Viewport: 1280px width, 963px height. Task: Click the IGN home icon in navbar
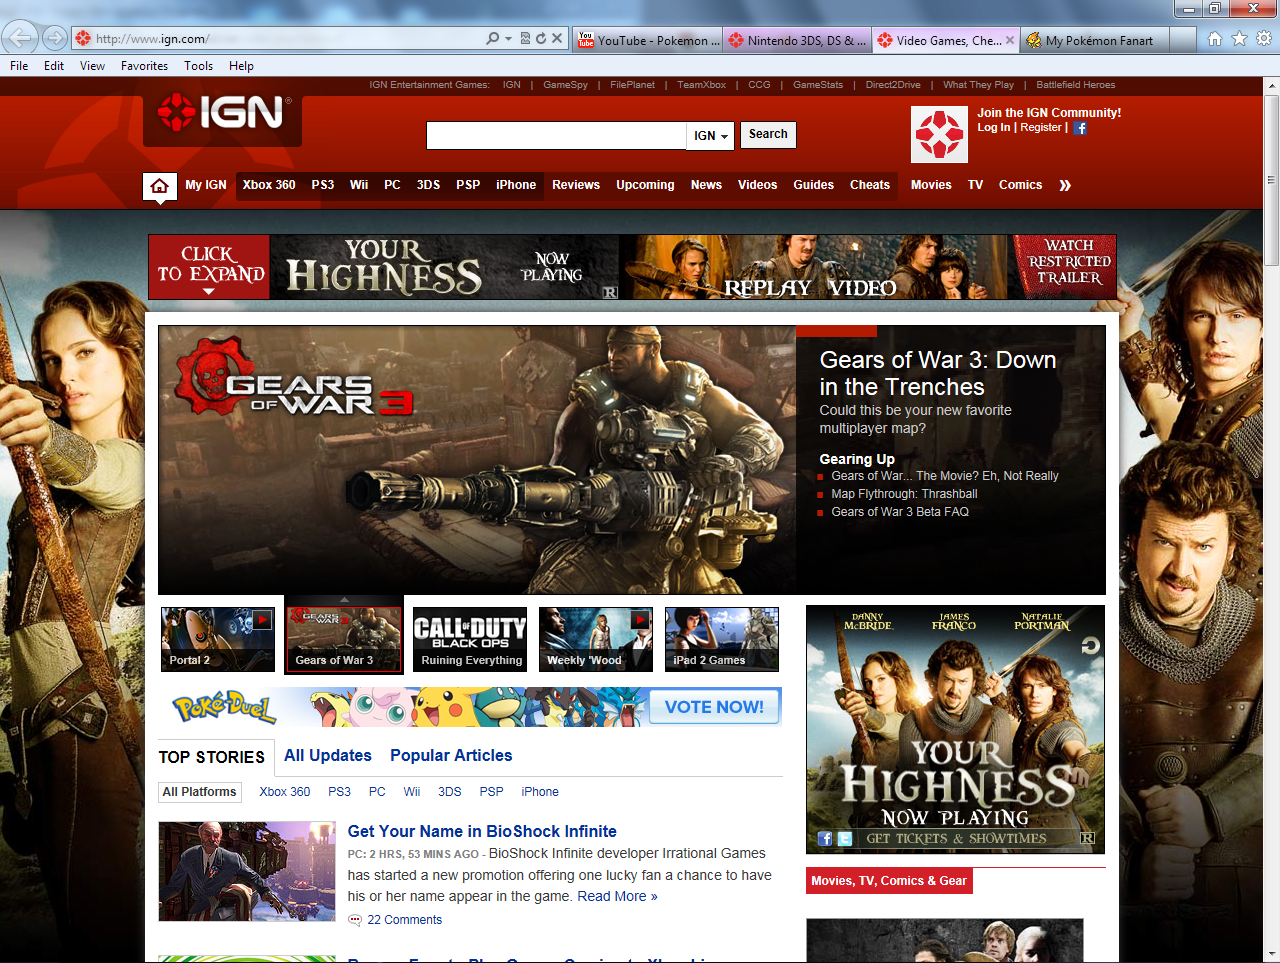pyautogui.click(x=160, y=186)
